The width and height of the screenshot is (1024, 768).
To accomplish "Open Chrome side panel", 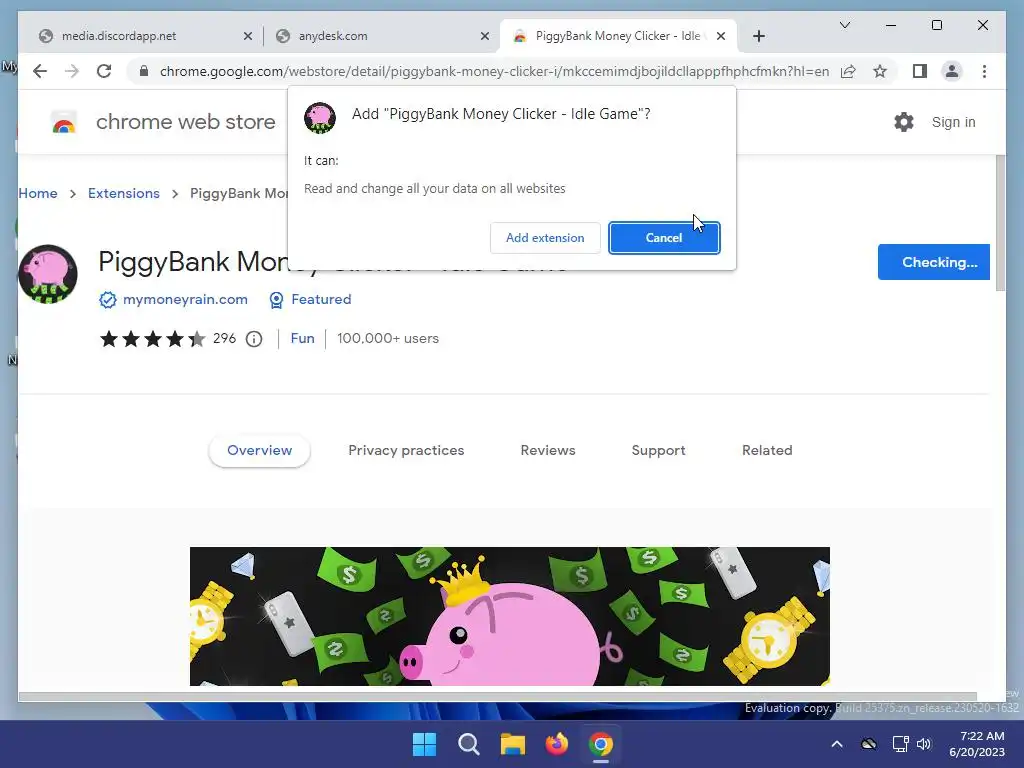I will point(920,71).
